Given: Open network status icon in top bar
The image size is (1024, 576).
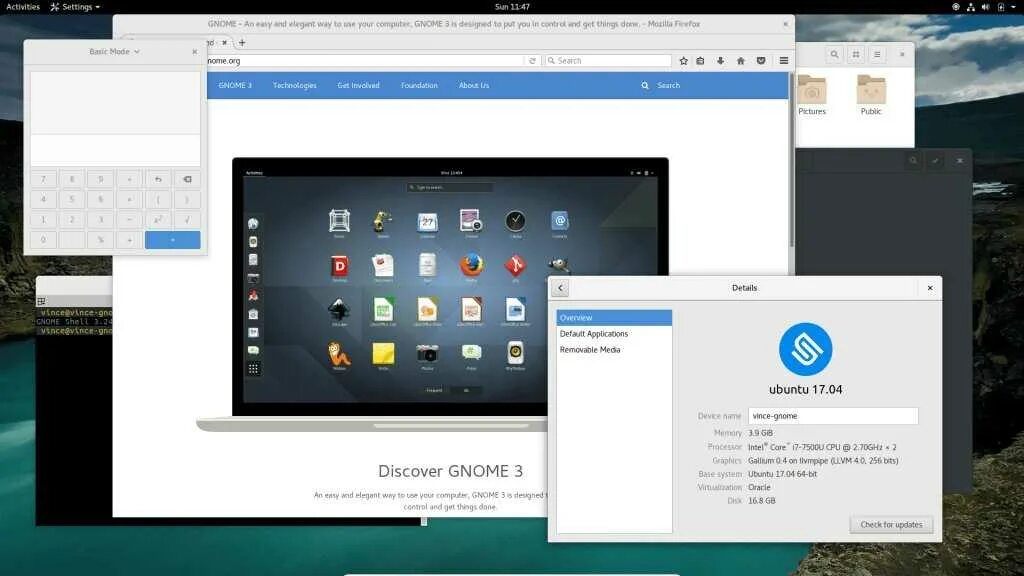Looking at the screenshot, I should click(970, 7).
